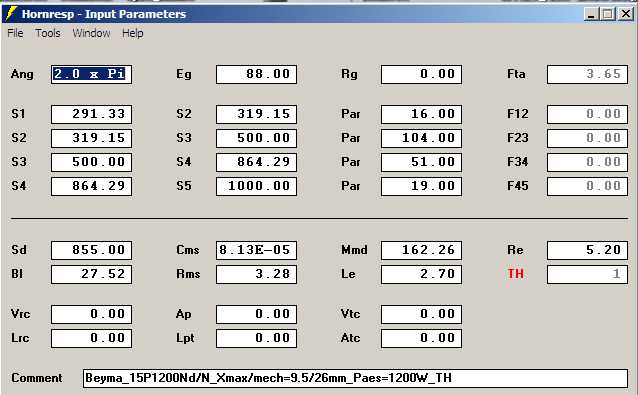Edit the Rms field showing 3.28
638x395 pixels.
pos(256,274)
